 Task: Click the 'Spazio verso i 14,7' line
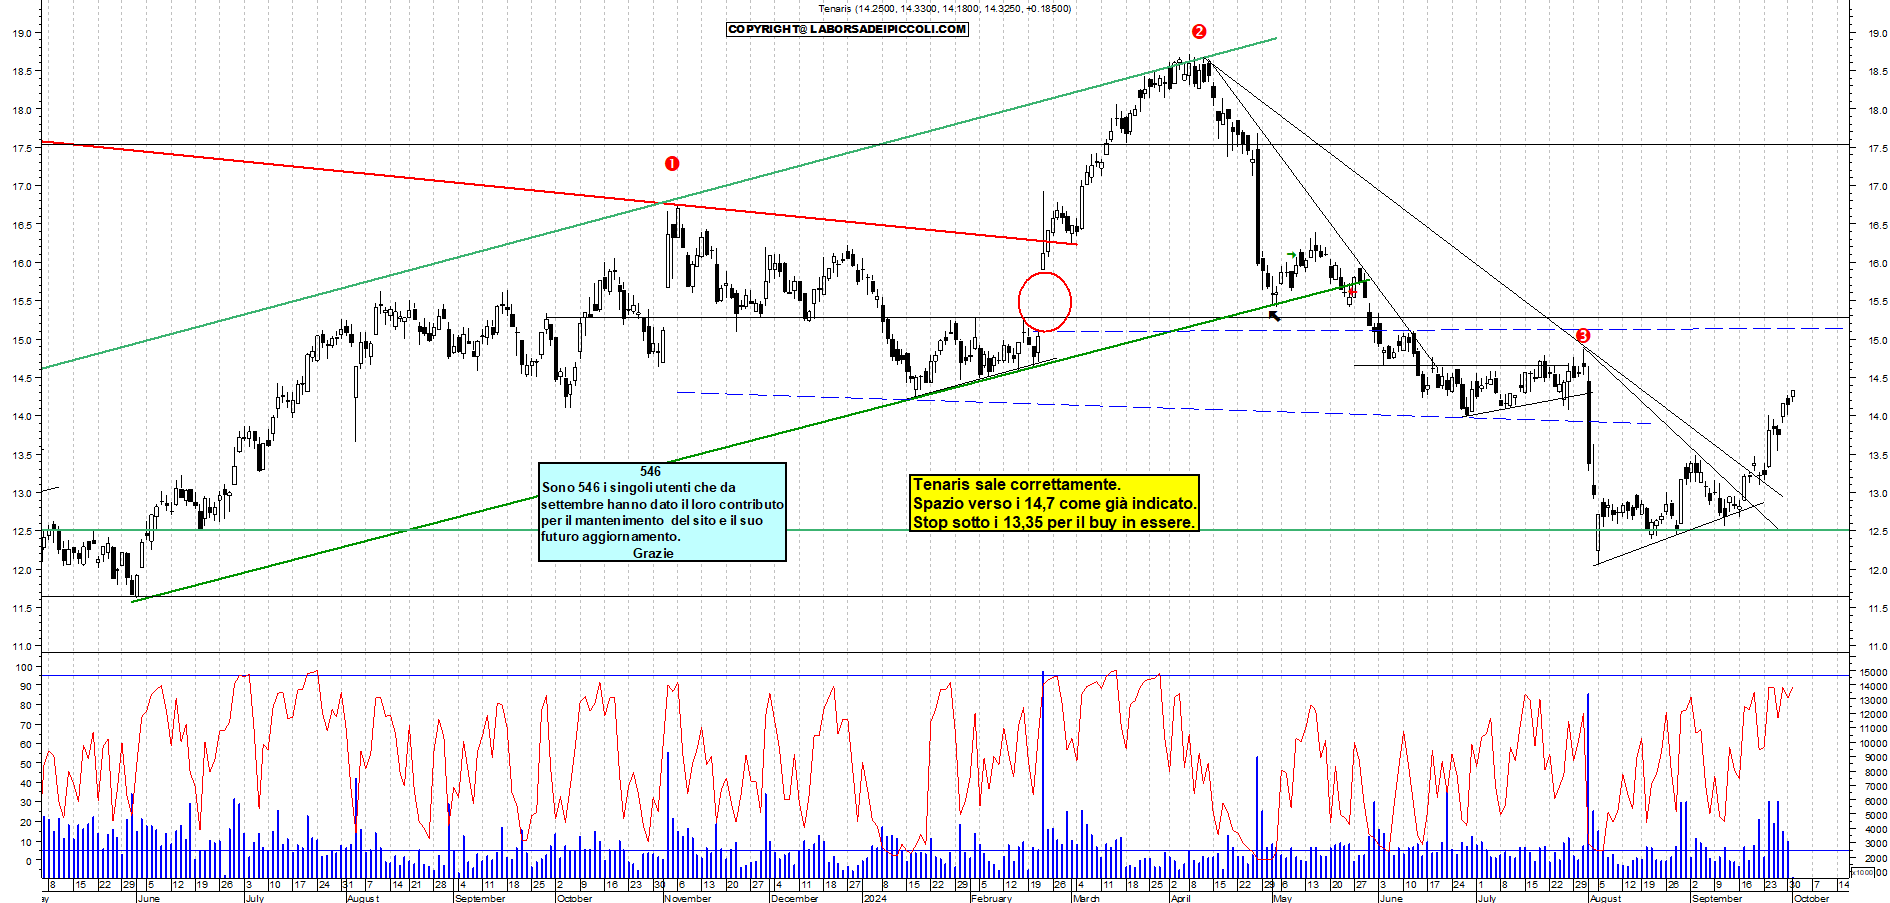pos(1054,503)
